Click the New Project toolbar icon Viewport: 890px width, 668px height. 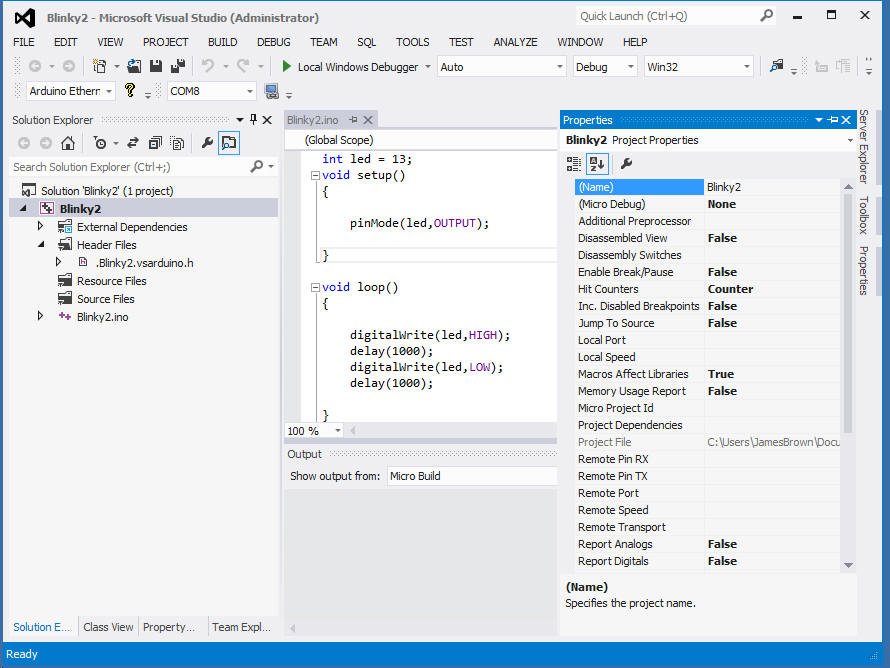(99, 66)
